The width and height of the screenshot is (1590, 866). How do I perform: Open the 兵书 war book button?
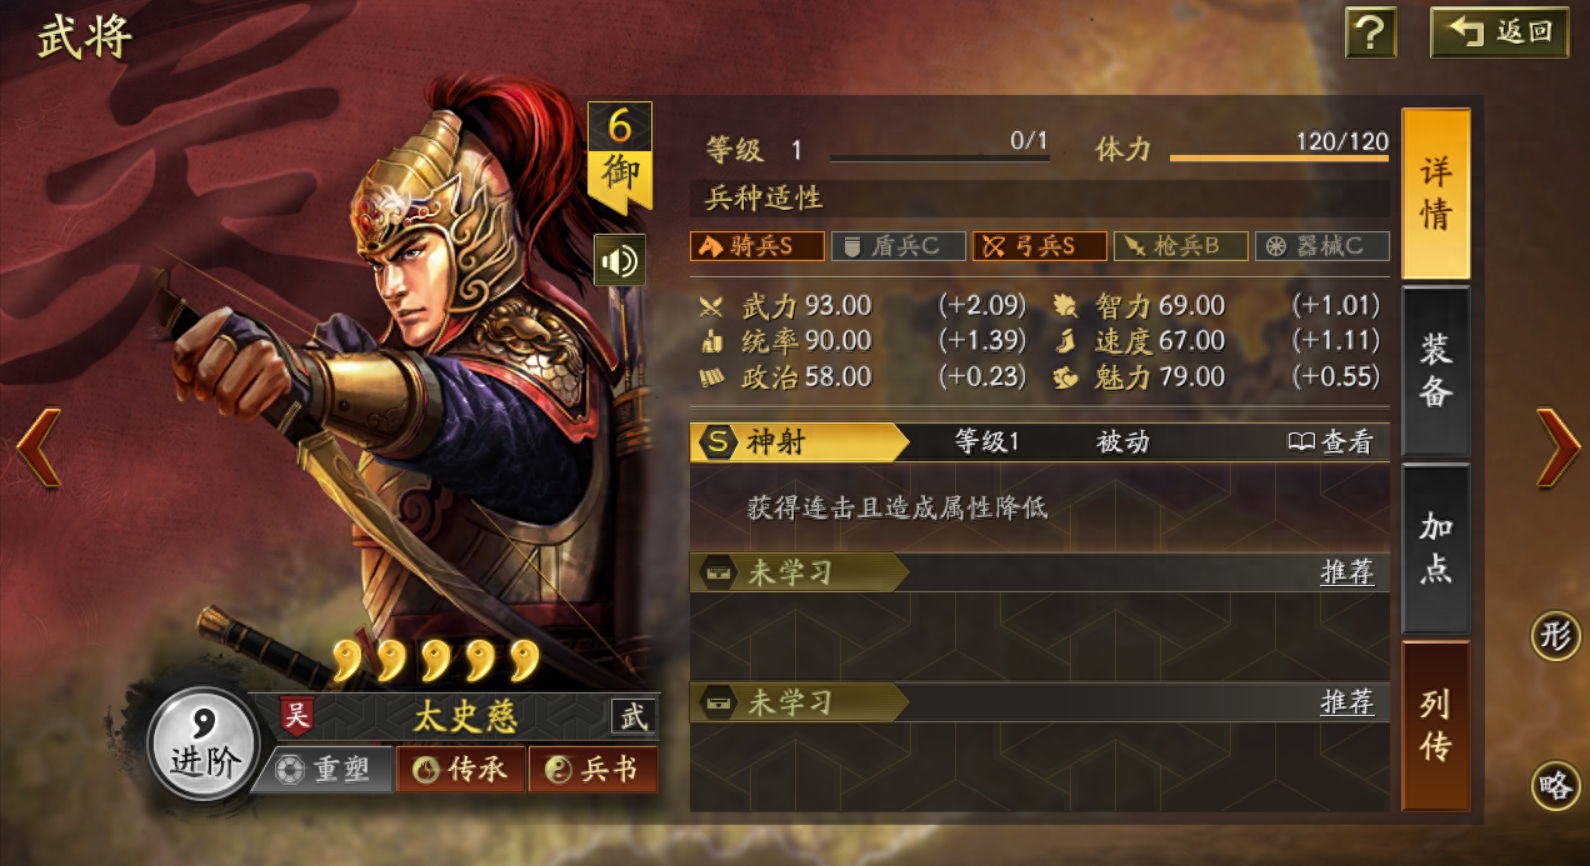point(593,769)
